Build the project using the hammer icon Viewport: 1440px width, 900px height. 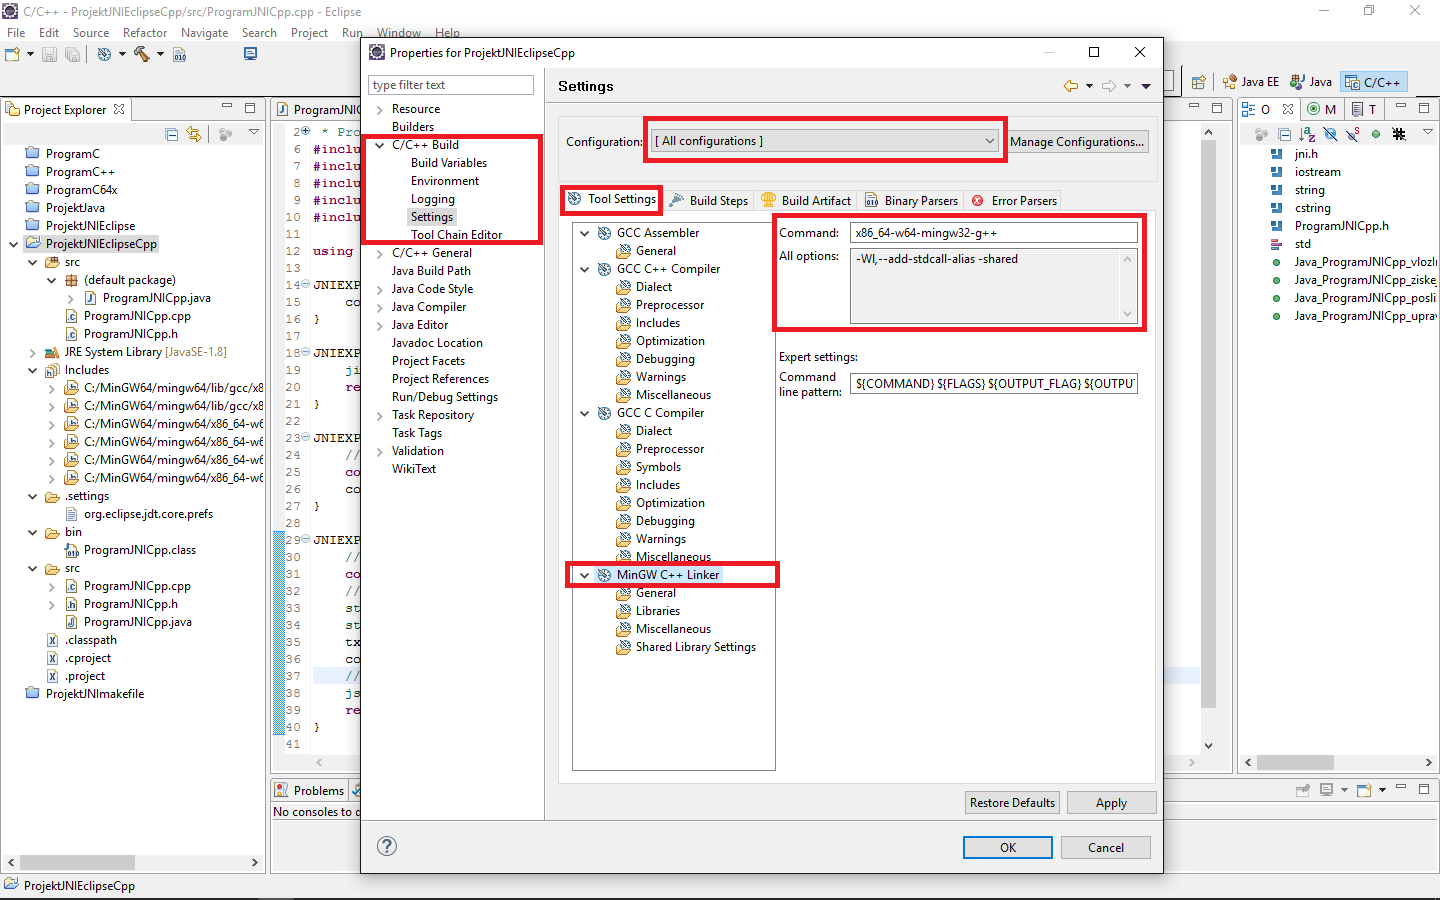[139, 55]
